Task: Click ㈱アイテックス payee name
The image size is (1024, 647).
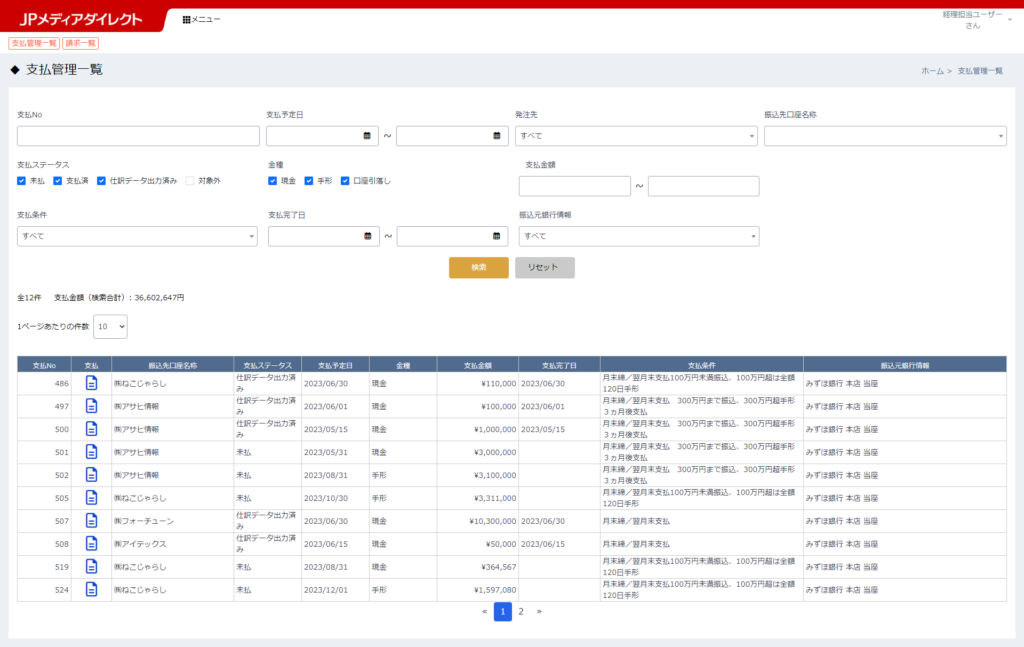Action: (140, 544)
